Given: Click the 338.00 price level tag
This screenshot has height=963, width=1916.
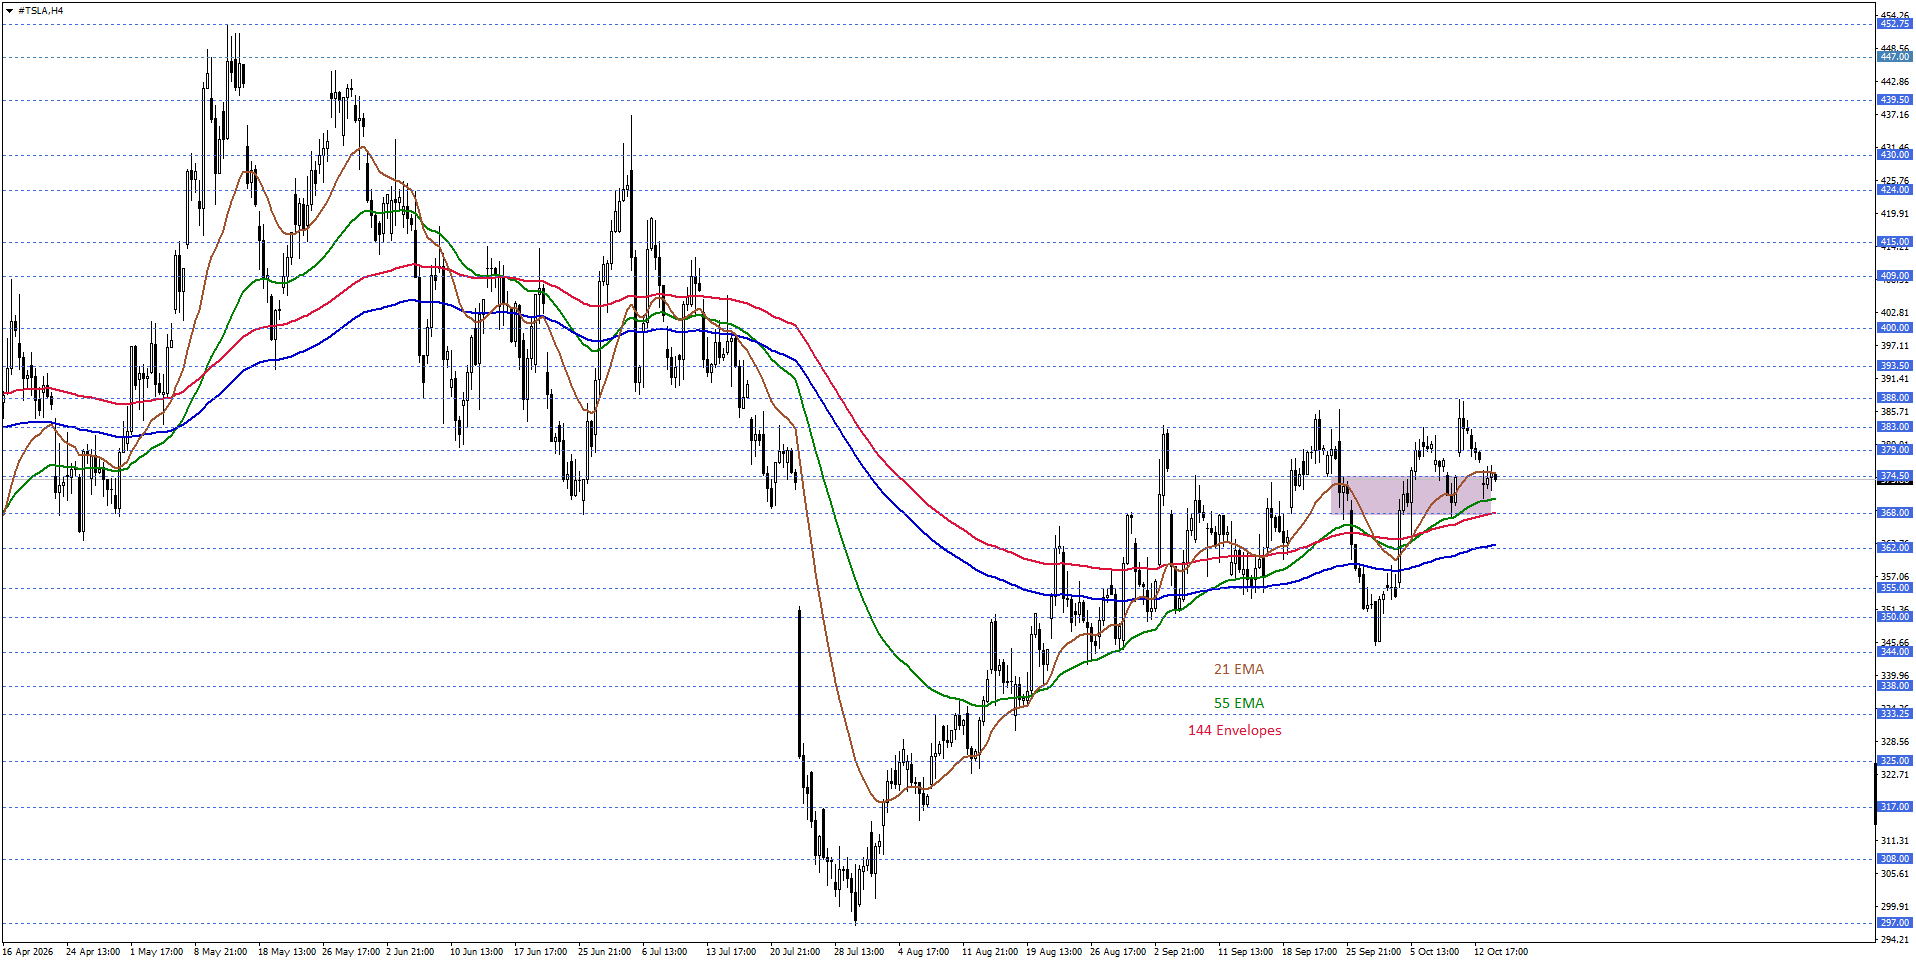Looking at the screenshot, I should (x=1894, y=686).
